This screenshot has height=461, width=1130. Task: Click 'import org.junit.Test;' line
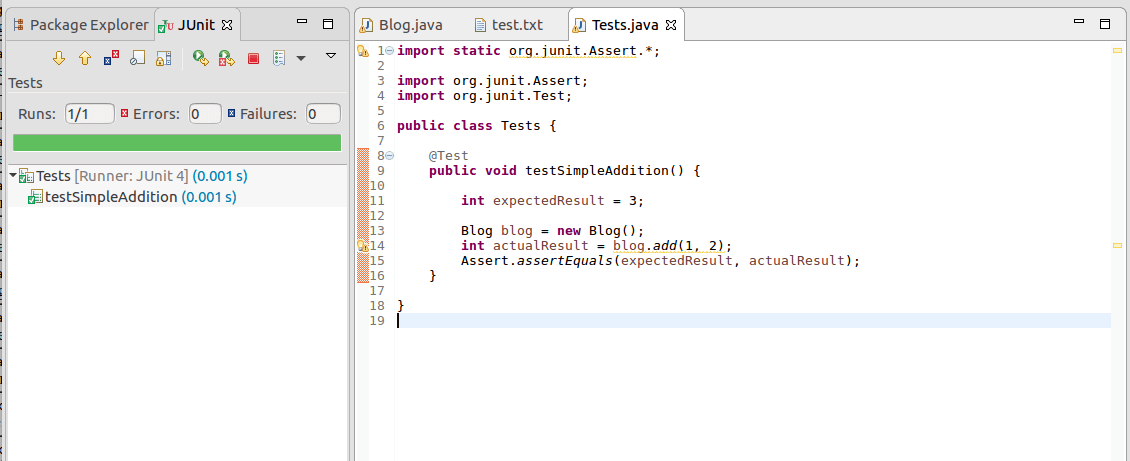tap(484, 96)
